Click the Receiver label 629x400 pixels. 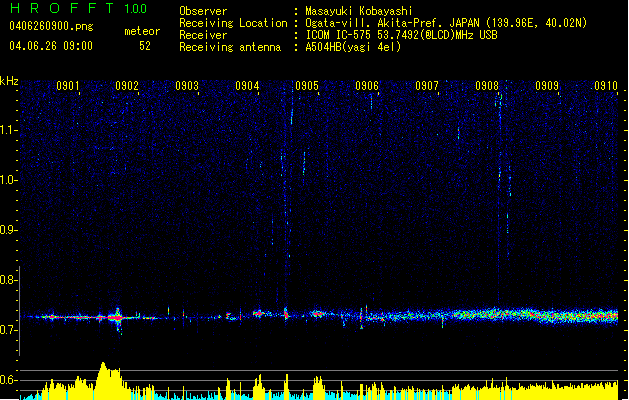(x=203, y=35)
